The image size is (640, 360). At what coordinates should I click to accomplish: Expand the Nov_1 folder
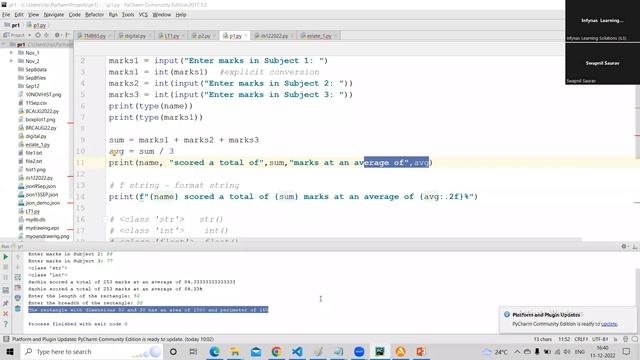coord(11,53)
